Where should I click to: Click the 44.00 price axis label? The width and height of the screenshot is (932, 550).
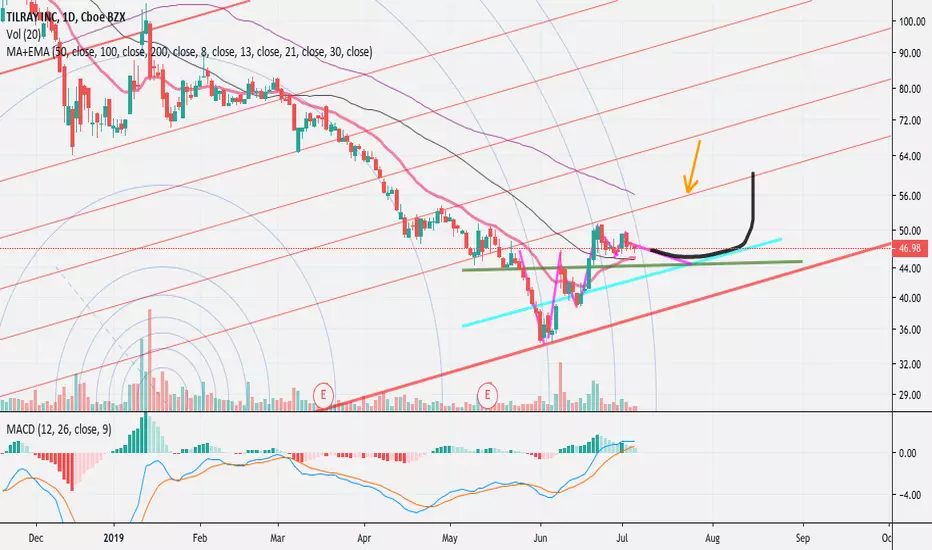(x=912, y=269)
